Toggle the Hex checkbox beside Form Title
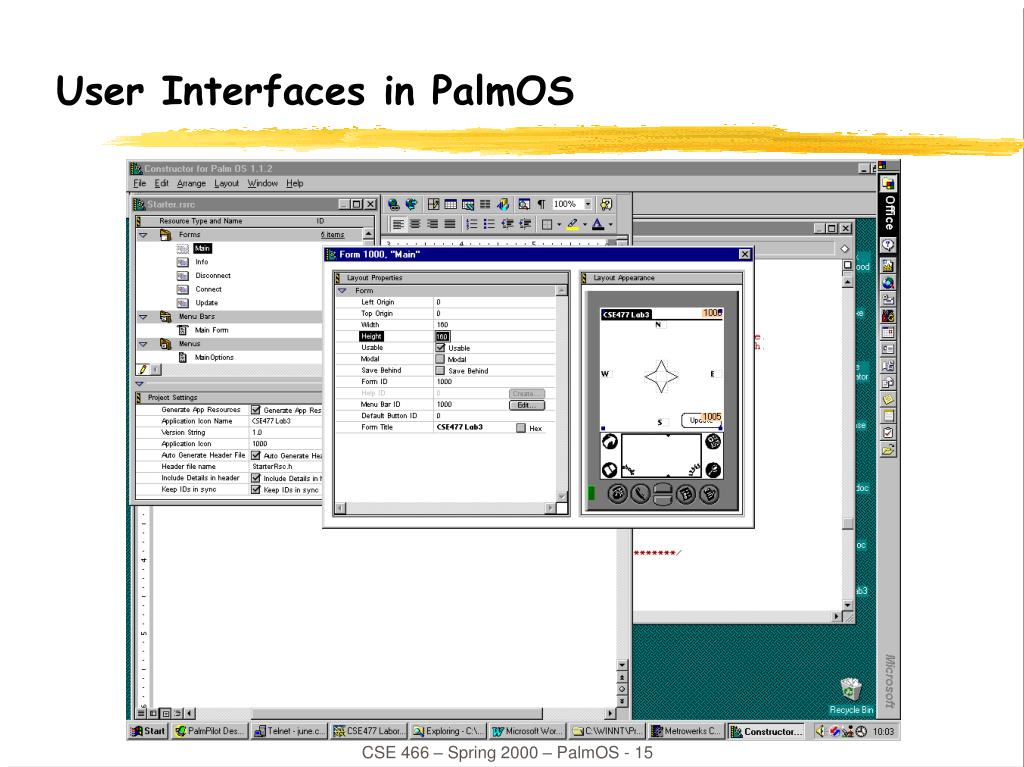The image size is (1024, 767). tap(520, 428)
